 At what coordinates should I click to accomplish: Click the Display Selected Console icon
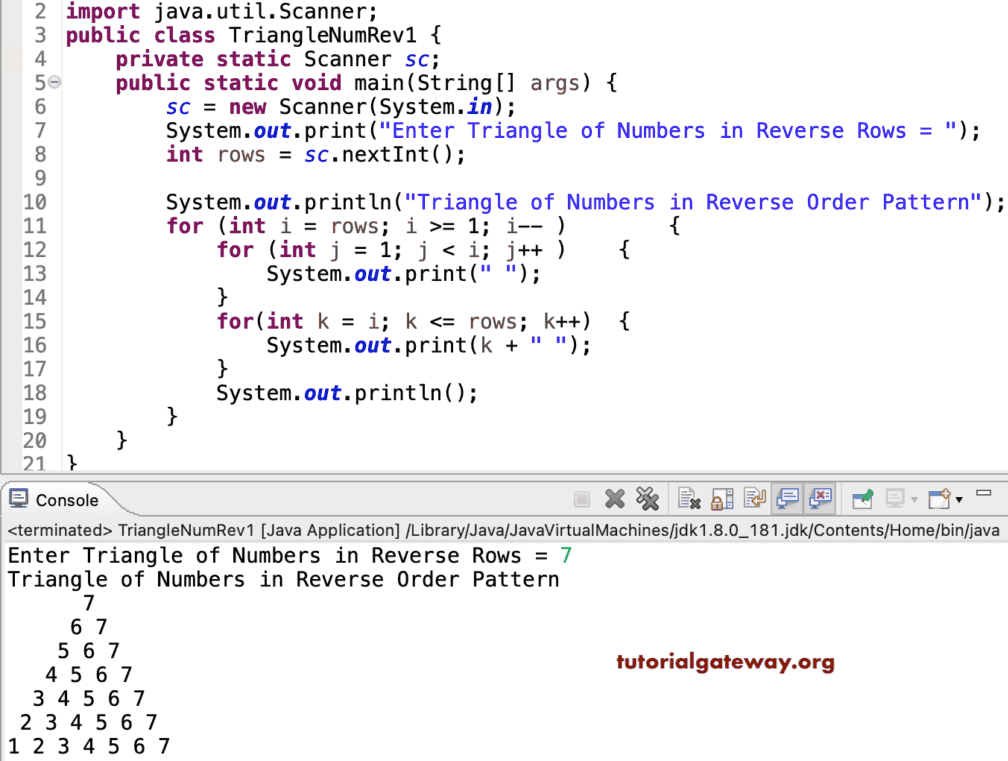894,497
